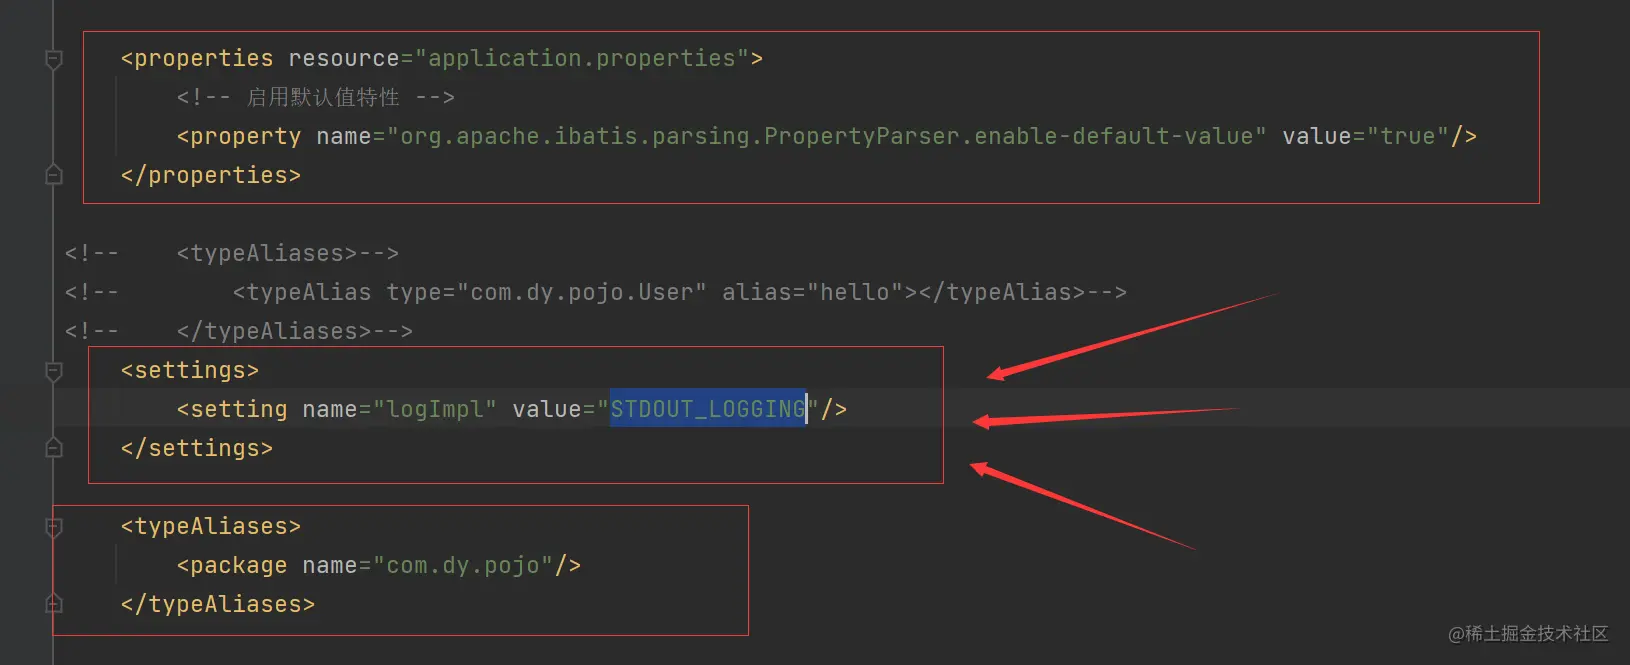Viewport: 1630px width, 665px height.
Task: Click the opening settings tag
Action: coord(190,370)
